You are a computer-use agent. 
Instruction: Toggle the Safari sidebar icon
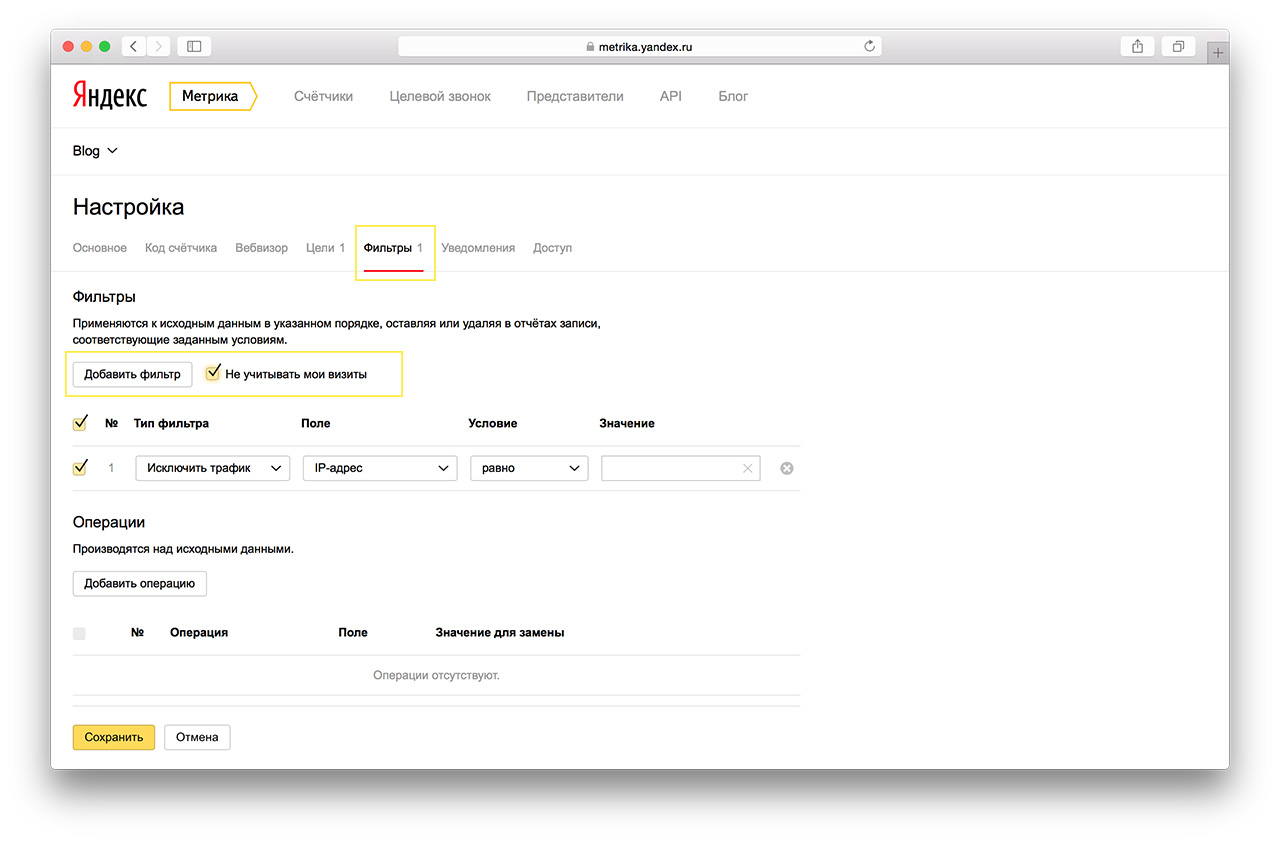[194, 46]
